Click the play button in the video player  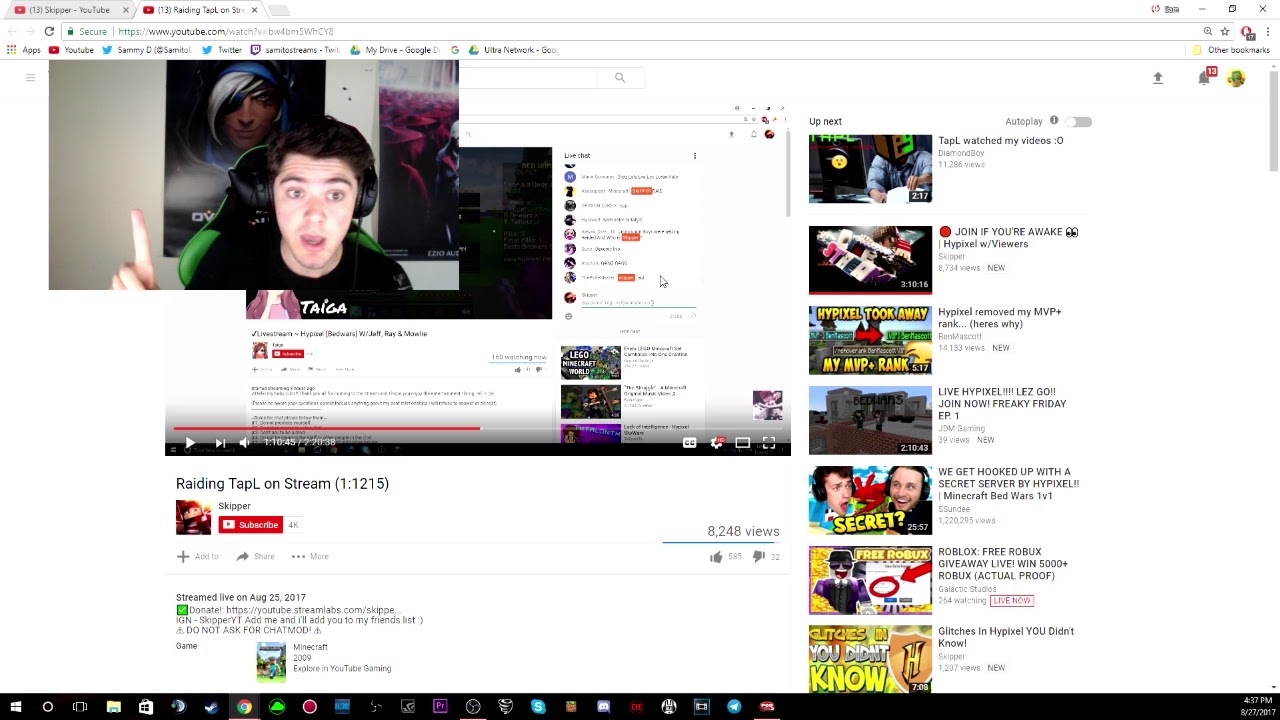click(x=189, y=443)
